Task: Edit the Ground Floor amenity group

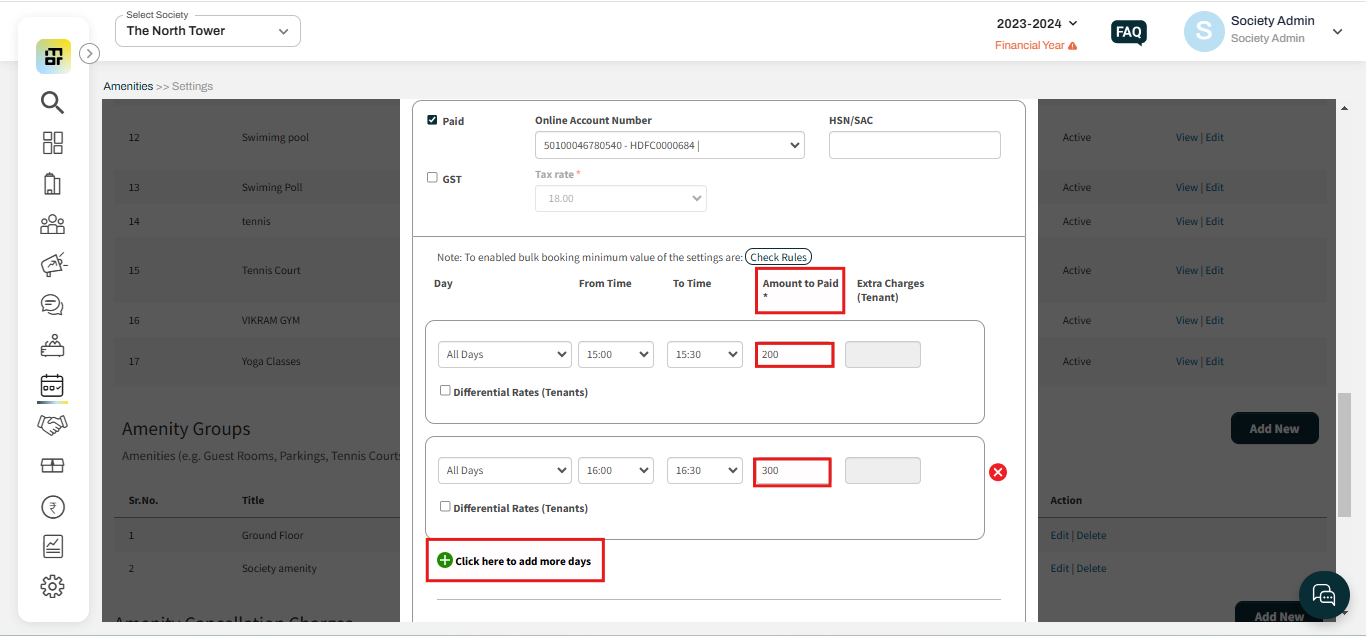Action: tap(1060, 536)
